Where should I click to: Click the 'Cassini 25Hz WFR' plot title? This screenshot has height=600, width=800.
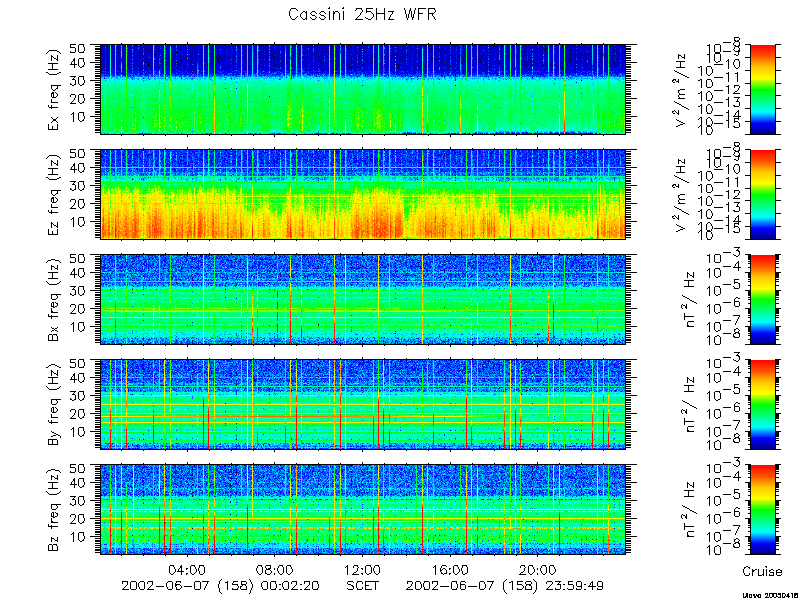coord(362,14)
